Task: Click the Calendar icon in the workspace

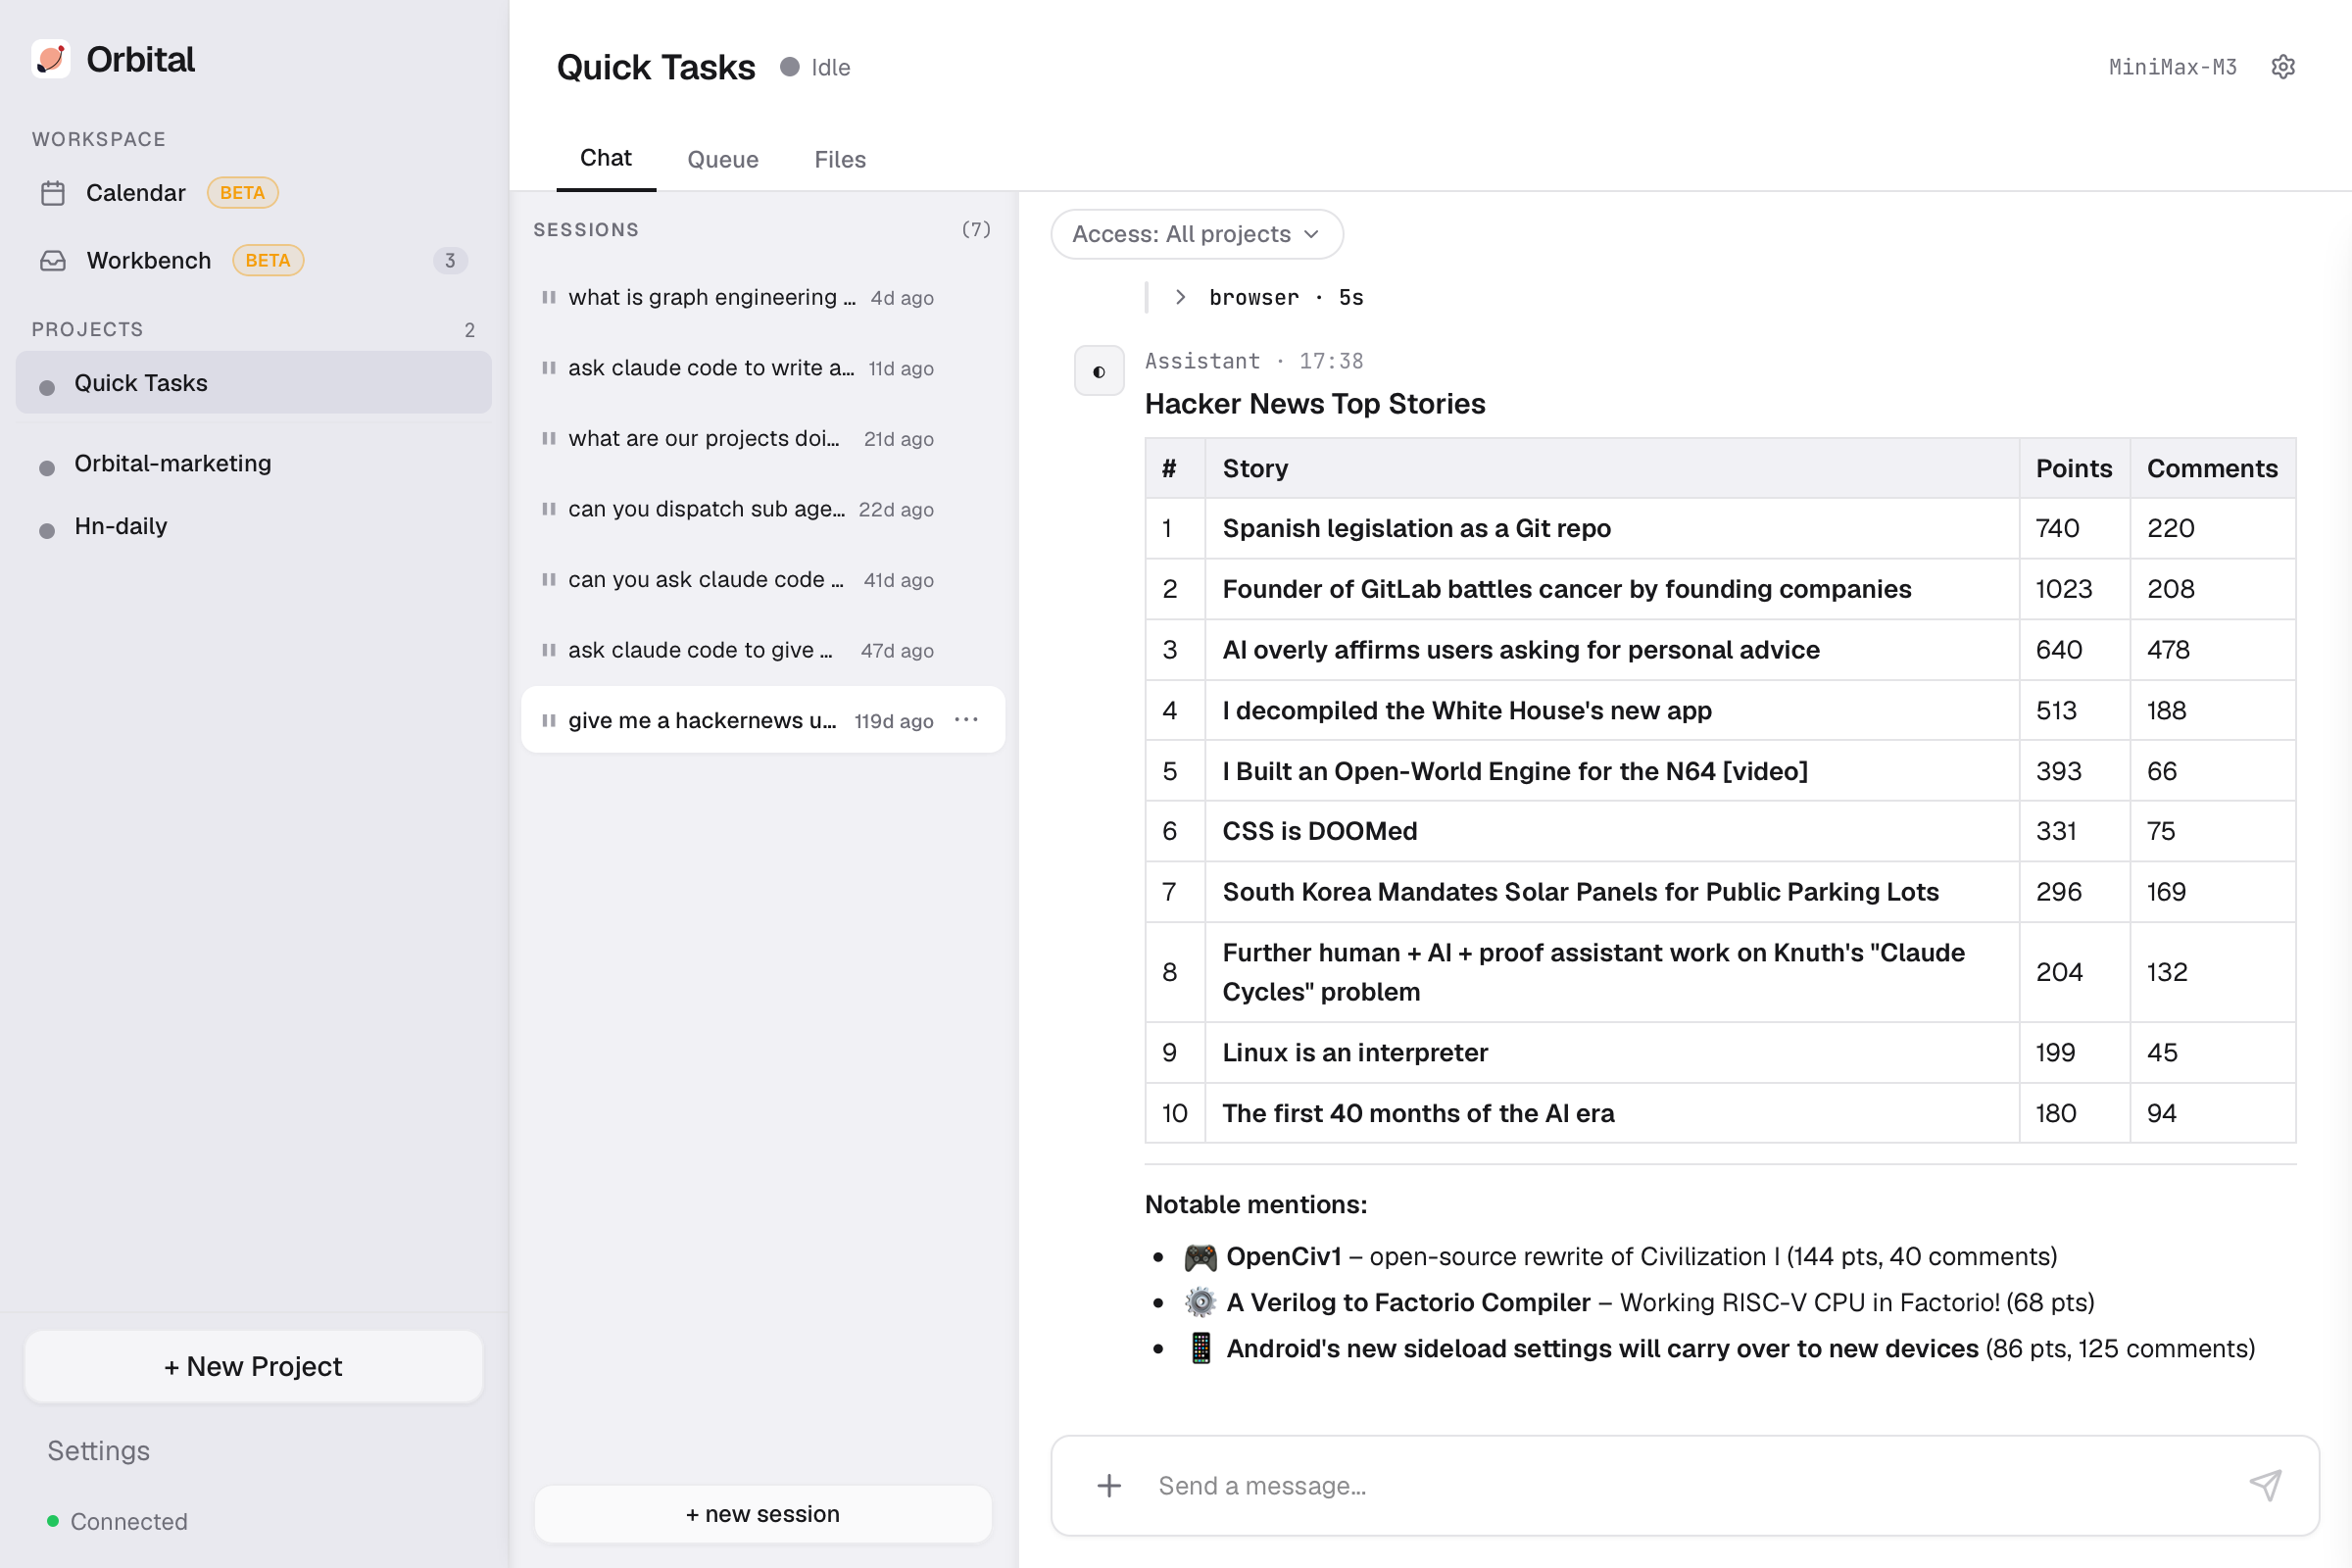Action: coord(53,193)
